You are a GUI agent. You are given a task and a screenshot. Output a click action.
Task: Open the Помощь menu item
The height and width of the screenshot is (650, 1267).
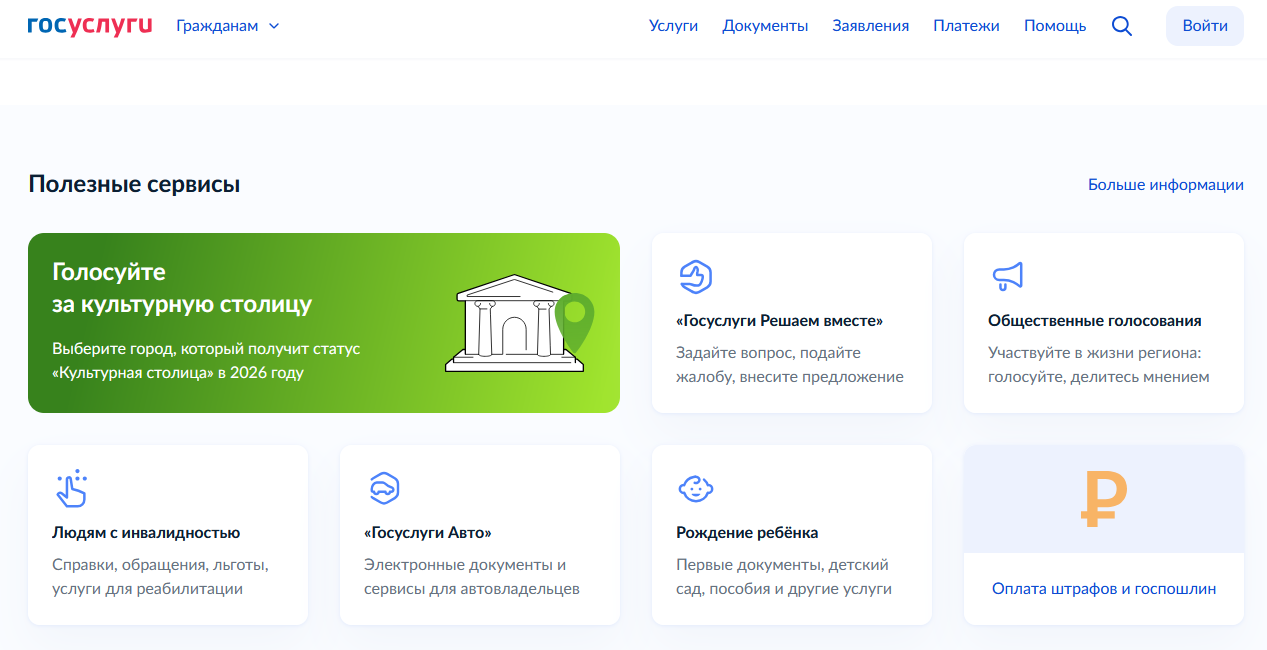click(1055, 26)
